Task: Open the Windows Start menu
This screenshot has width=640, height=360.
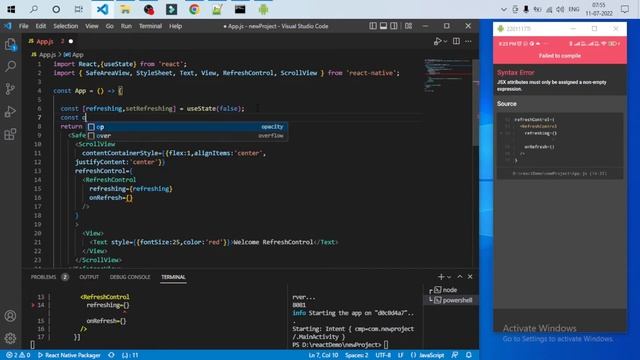Action: point(11,9)
